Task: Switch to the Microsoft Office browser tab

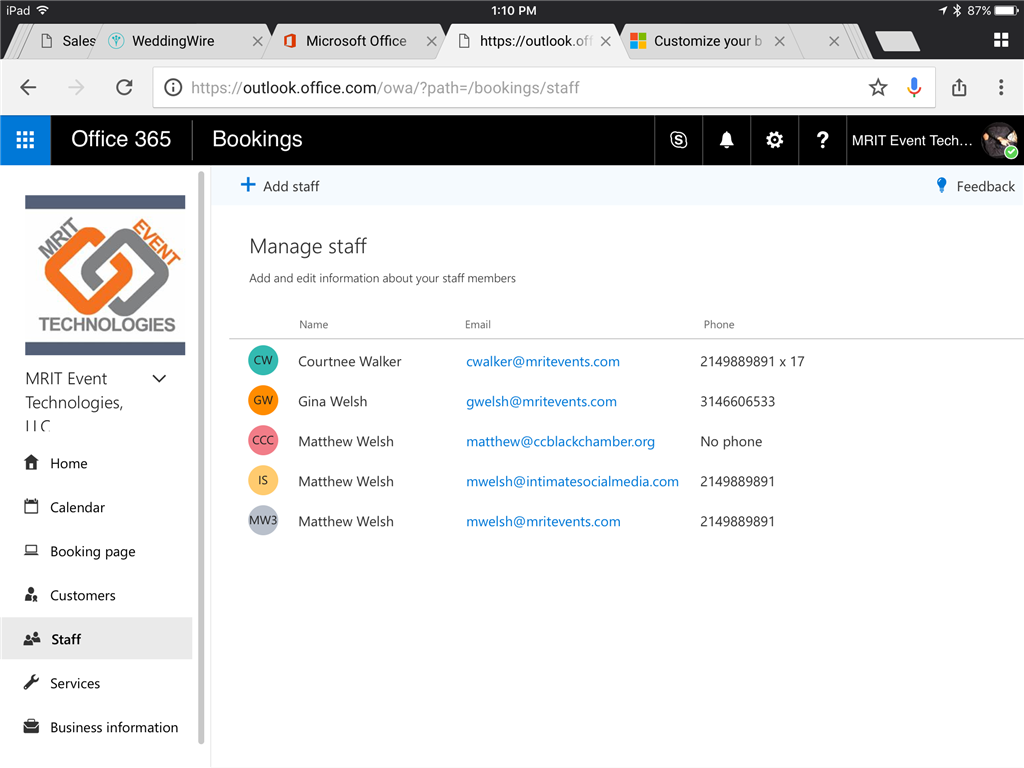Action: pyautogui.click(x=356, y=41)
